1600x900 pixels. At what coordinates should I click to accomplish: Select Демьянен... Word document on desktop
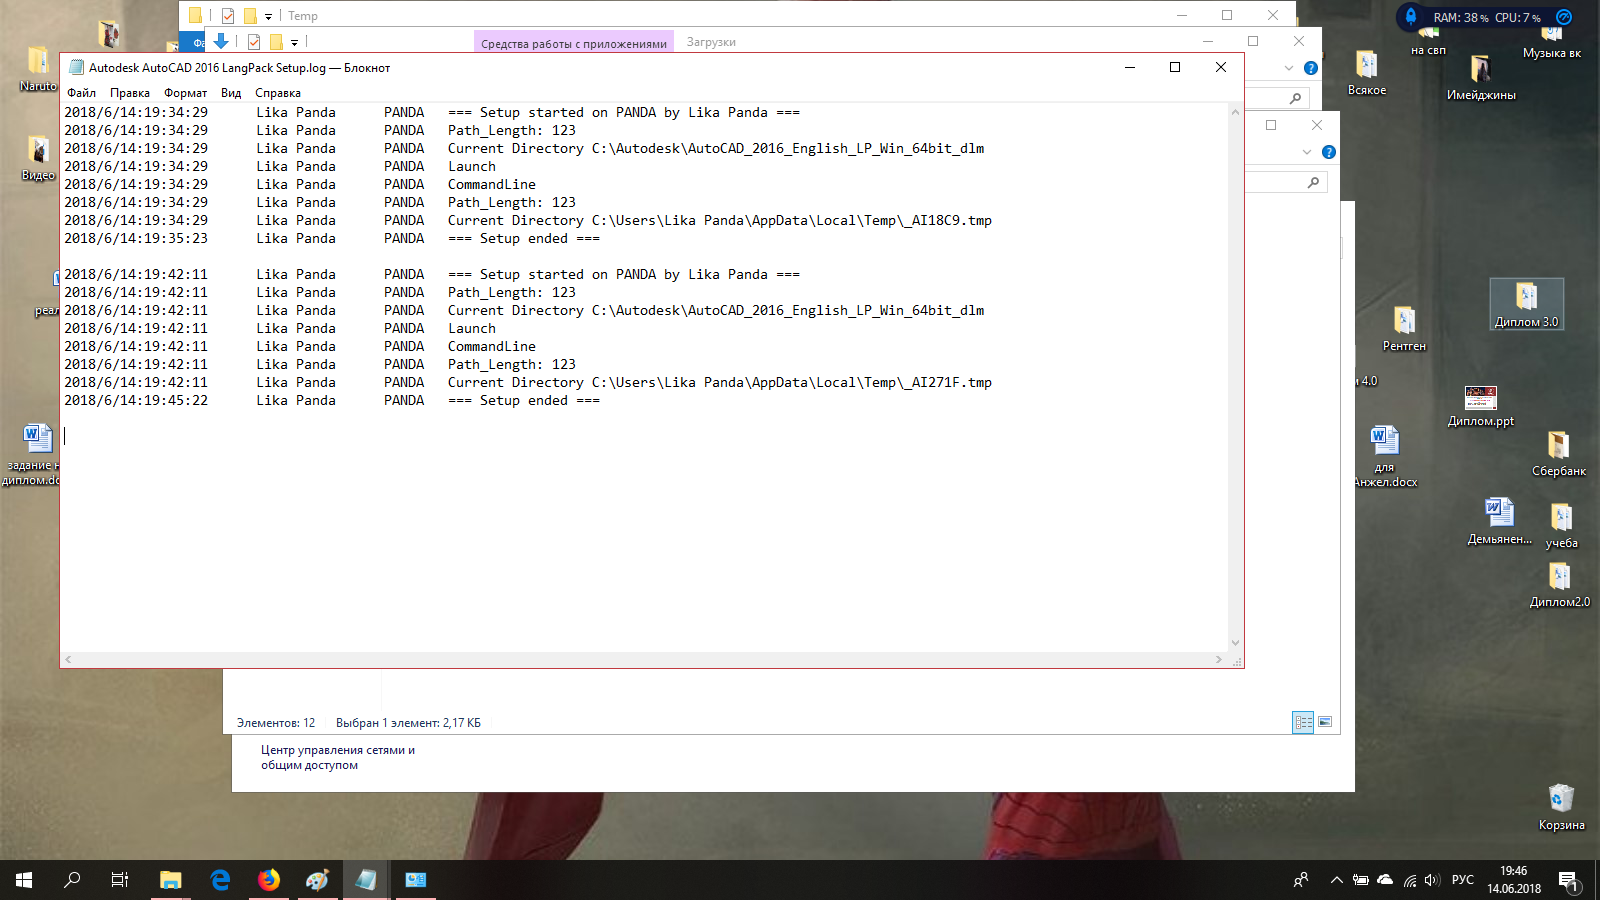coord(1499,521)
